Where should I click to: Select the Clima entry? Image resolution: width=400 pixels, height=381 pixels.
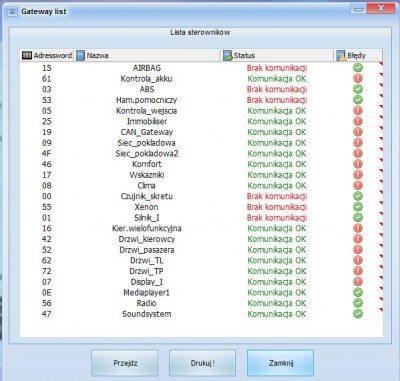click(146, 185)
